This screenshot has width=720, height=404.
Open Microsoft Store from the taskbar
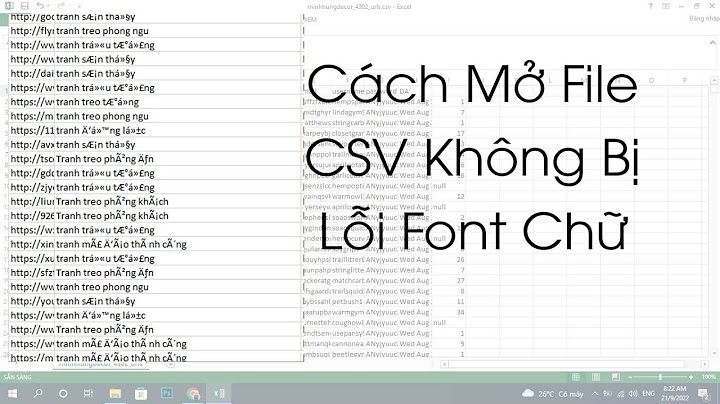pyautogui.click(x=141, y=393)
